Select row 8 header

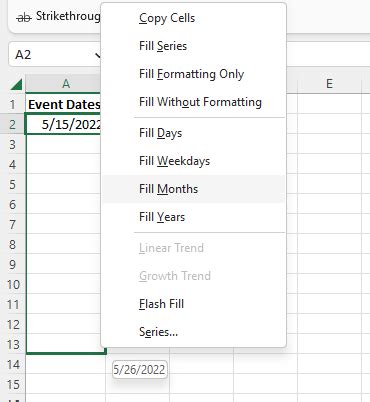13,245
